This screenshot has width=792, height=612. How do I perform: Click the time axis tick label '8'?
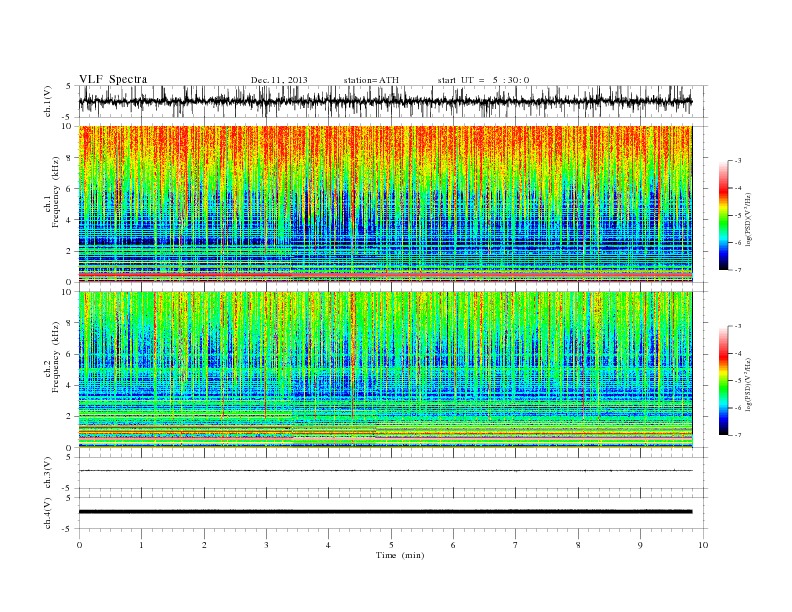click(578, 545)
